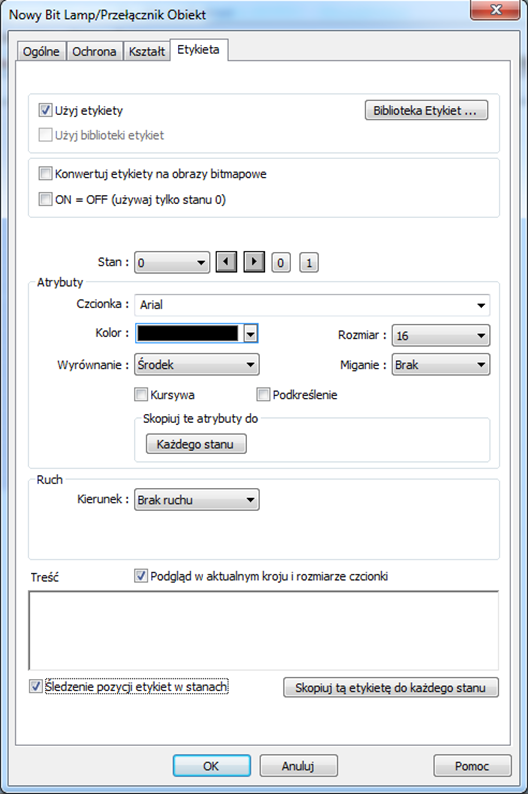Jump to state 1 button
Screen dimensions: 528x794
[x=309, y=263]
